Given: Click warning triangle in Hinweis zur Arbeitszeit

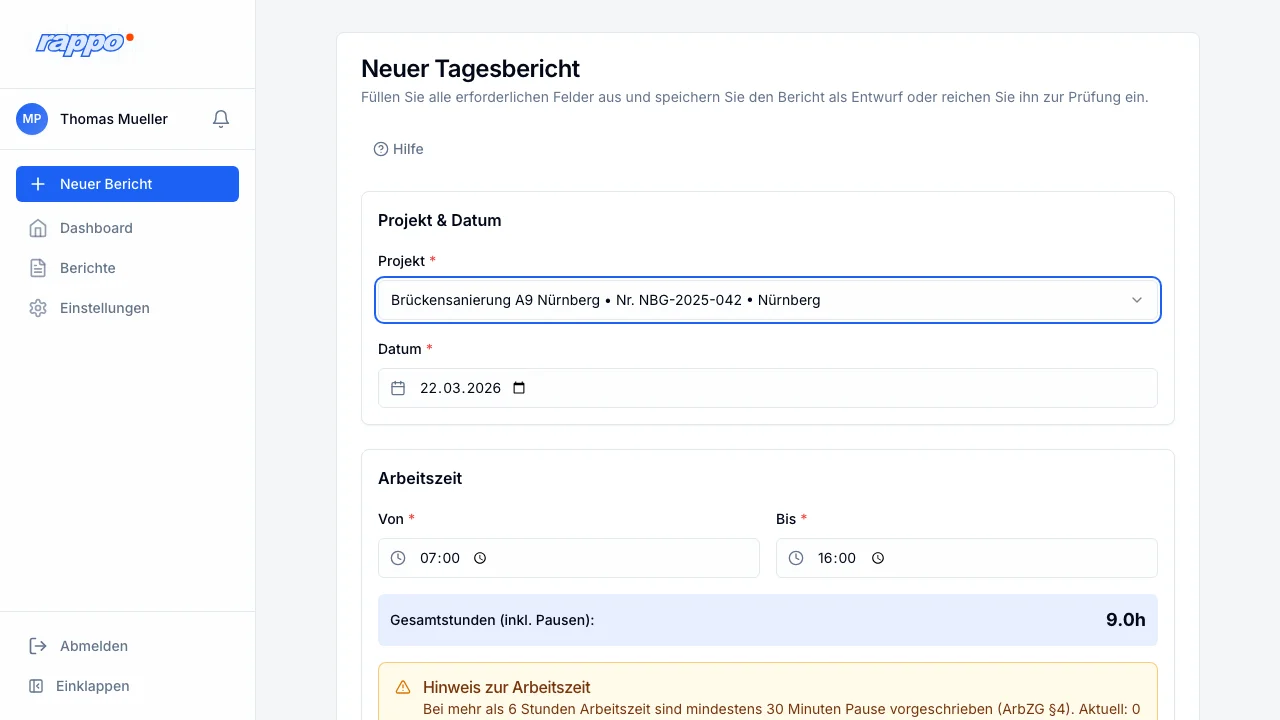Looking at the screenshot, I should point(403,687).
